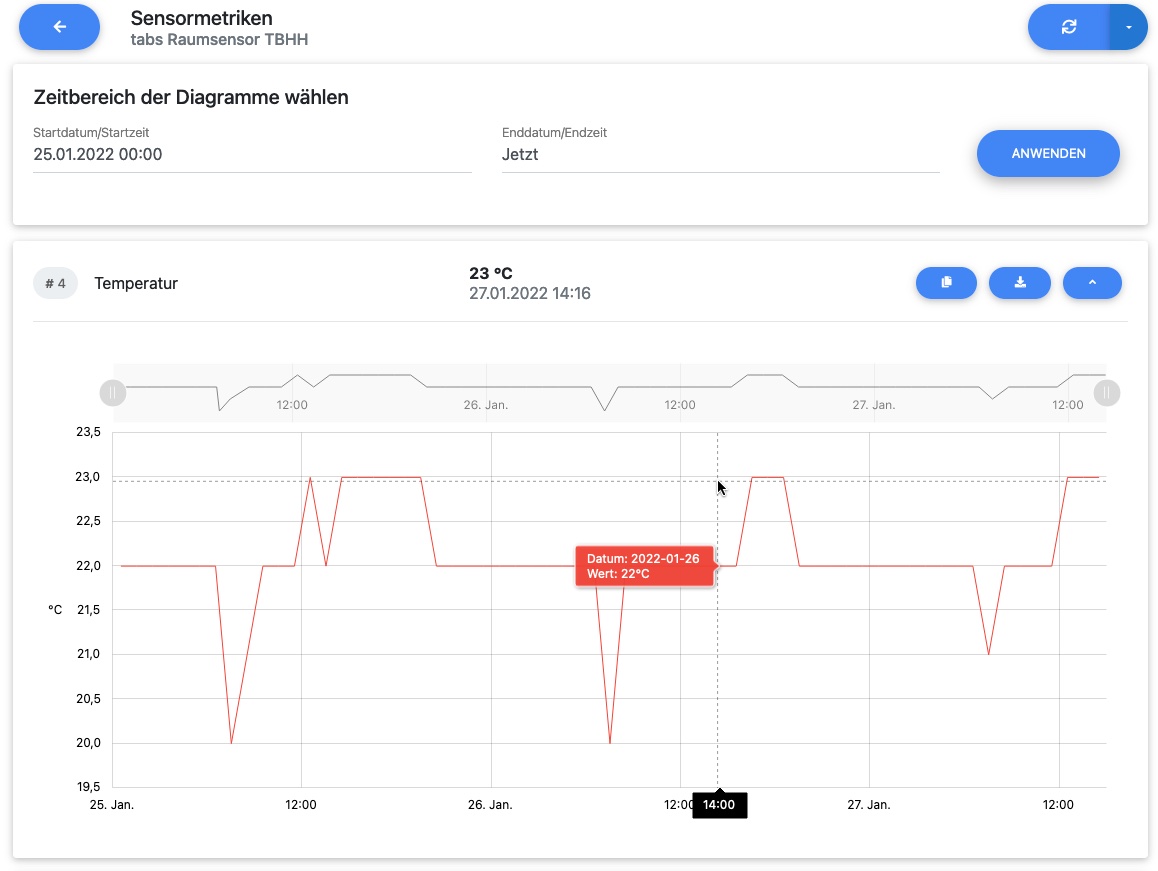Click the 14:00 time marker label
The width and height of the screenshot is (1158, 871).
tap(719, 804)
